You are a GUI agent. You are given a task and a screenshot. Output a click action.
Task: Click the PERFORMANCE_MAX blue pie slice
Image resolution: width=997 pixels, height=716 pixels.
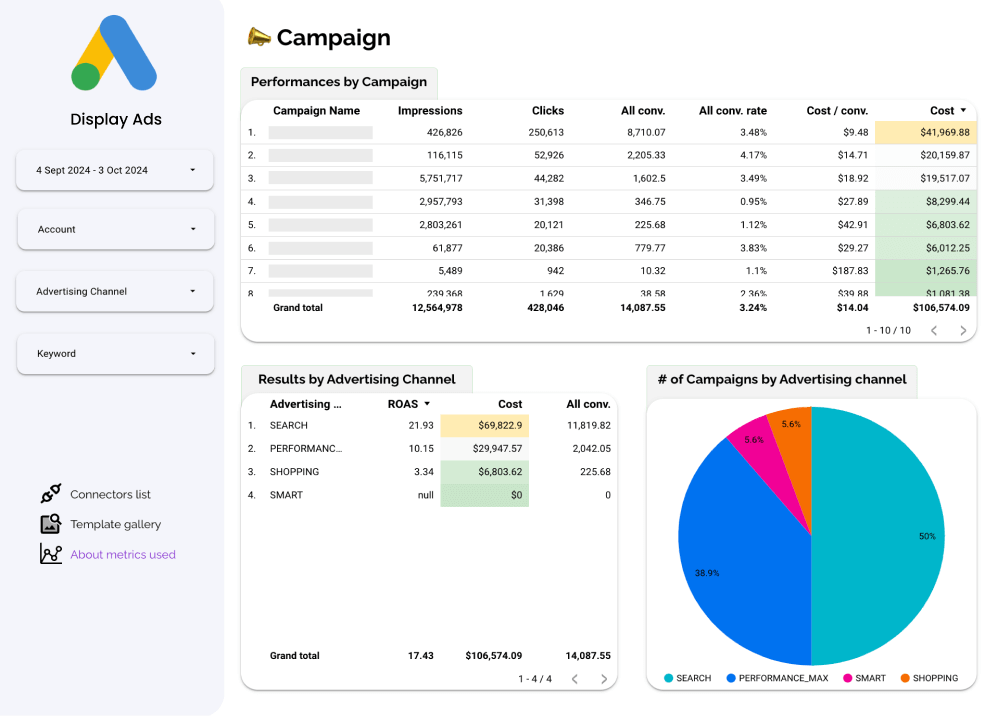coord(740,560)
